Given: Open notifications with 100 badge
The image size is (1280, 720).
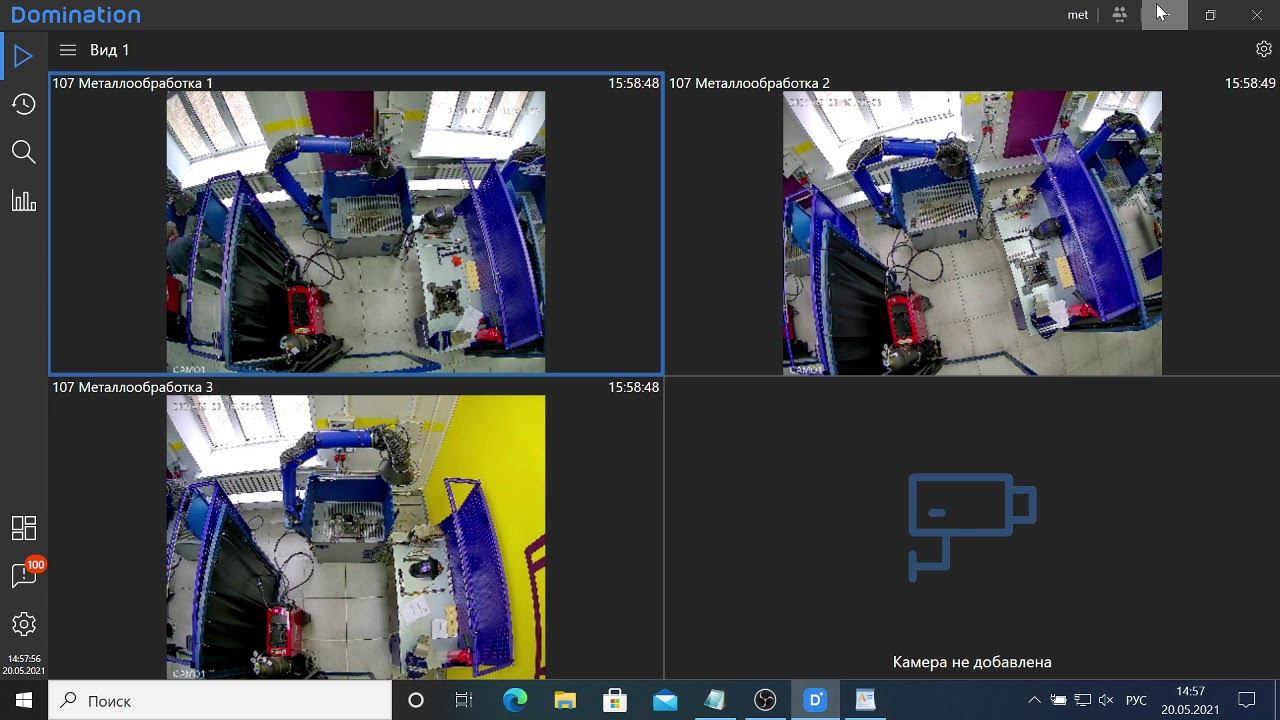Looking at the screenshot, I should (x=23, y=575).
